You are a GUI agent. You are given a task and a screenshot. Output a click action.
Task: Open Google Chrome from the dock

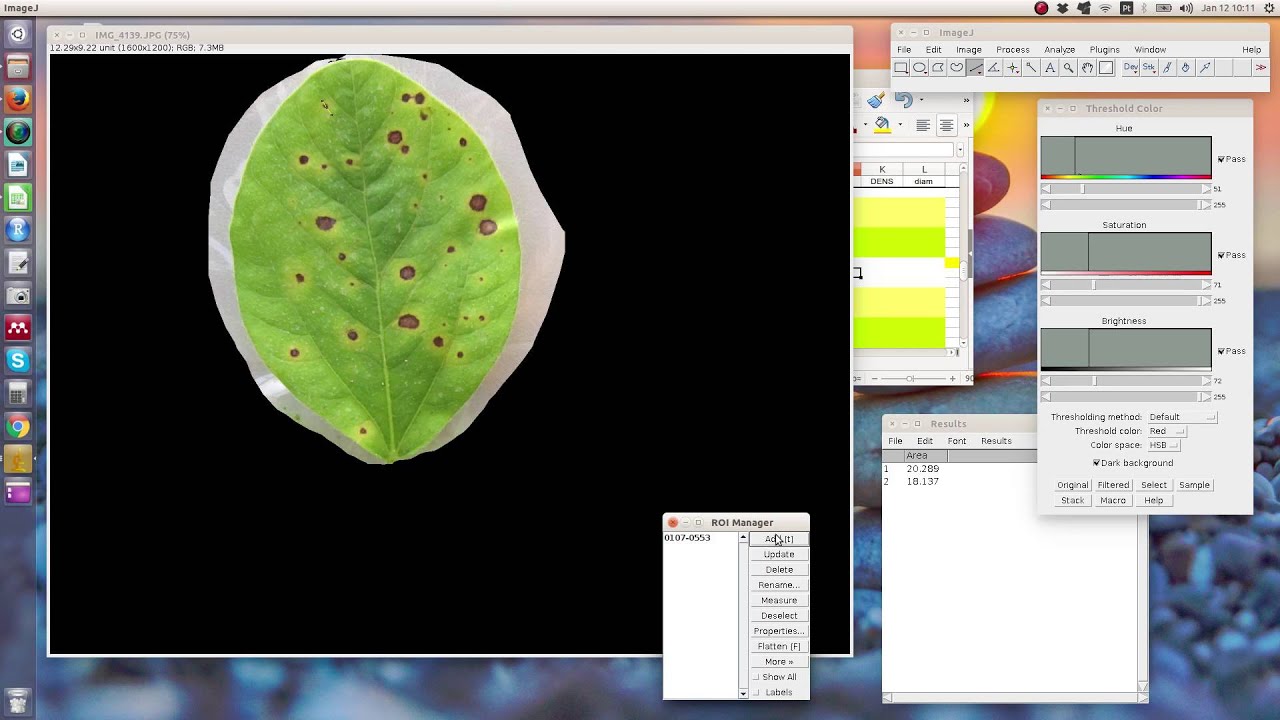click(18, 427)
